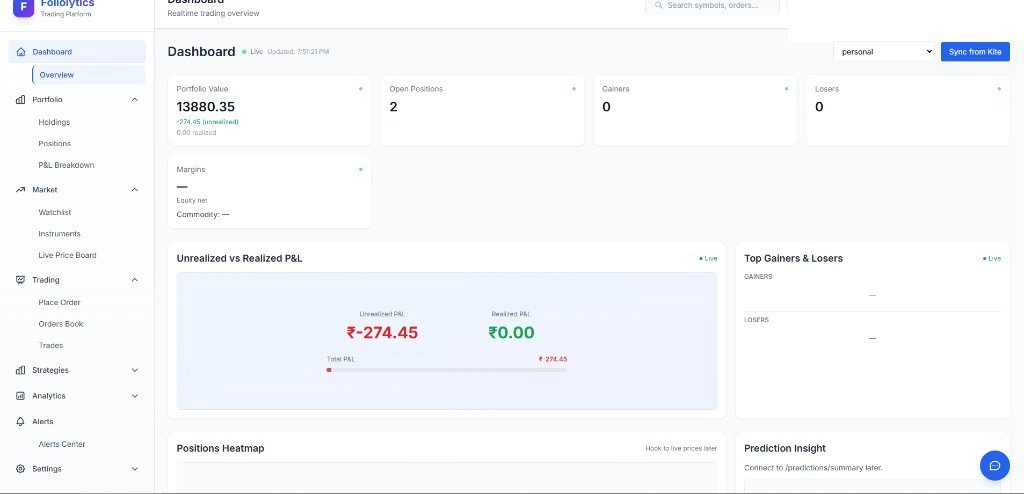Click the Market trend arrow icon
The height and width of the screenshot is (494, 1024).
[x=20, y=189]
